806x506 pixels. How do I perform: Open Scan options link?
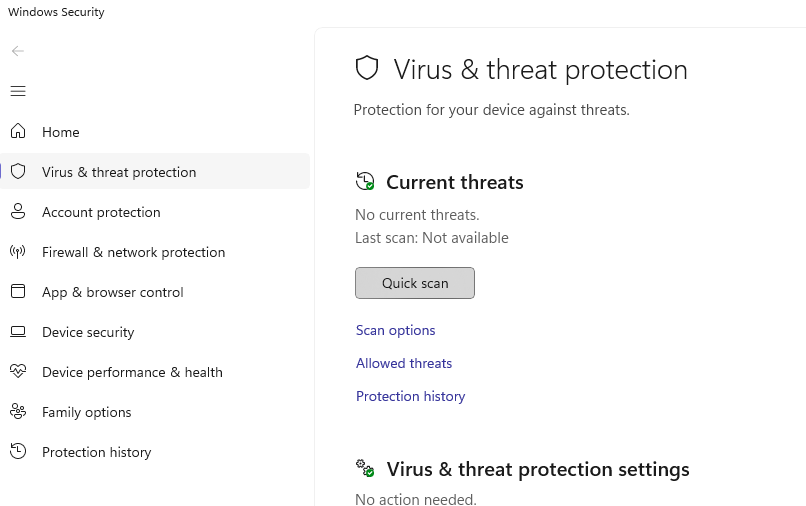(395, 330)
